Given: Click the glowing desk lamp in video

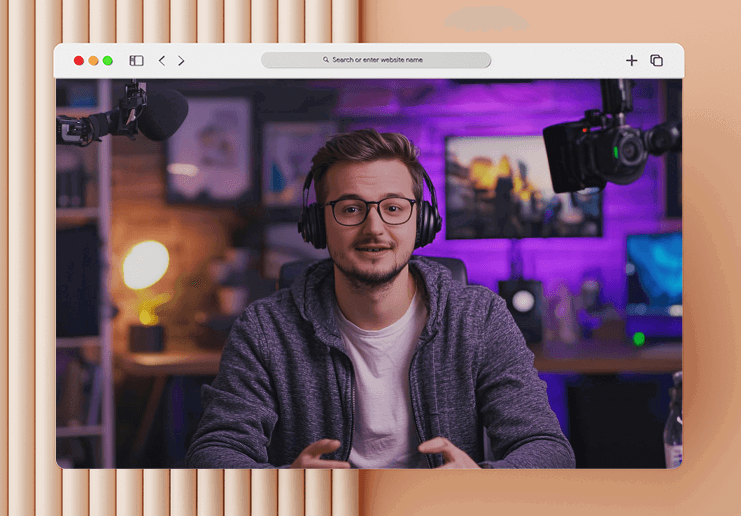Looking at the screenshot, I should [146, 267].
